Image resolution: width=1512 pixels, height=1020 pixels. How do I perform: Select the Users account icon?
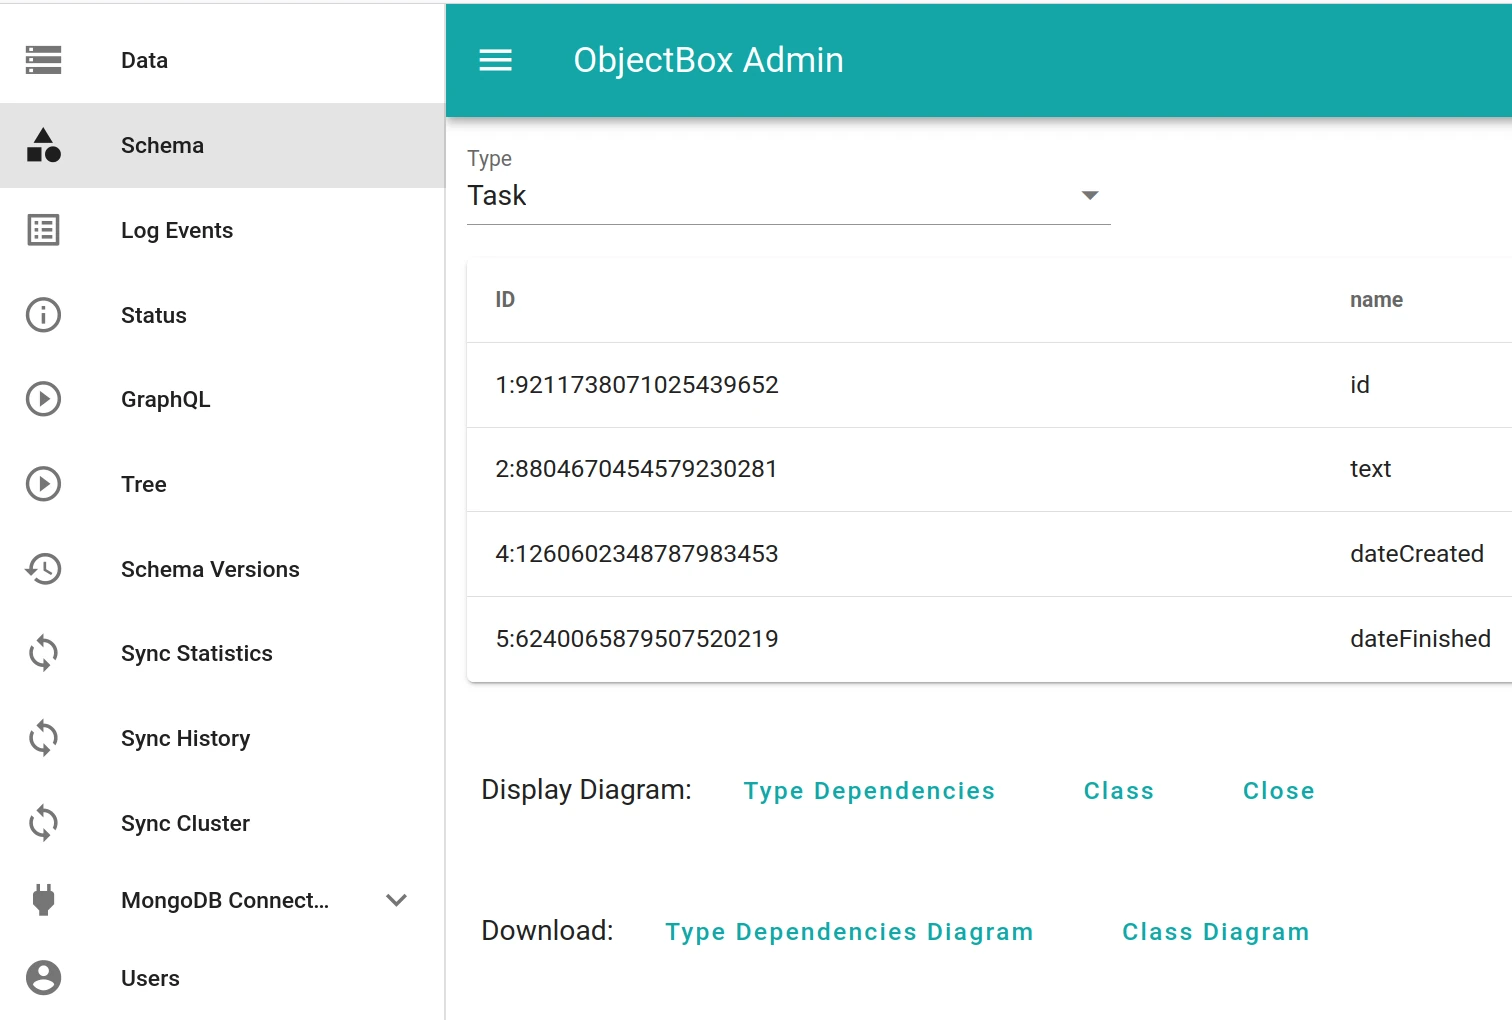42,978
